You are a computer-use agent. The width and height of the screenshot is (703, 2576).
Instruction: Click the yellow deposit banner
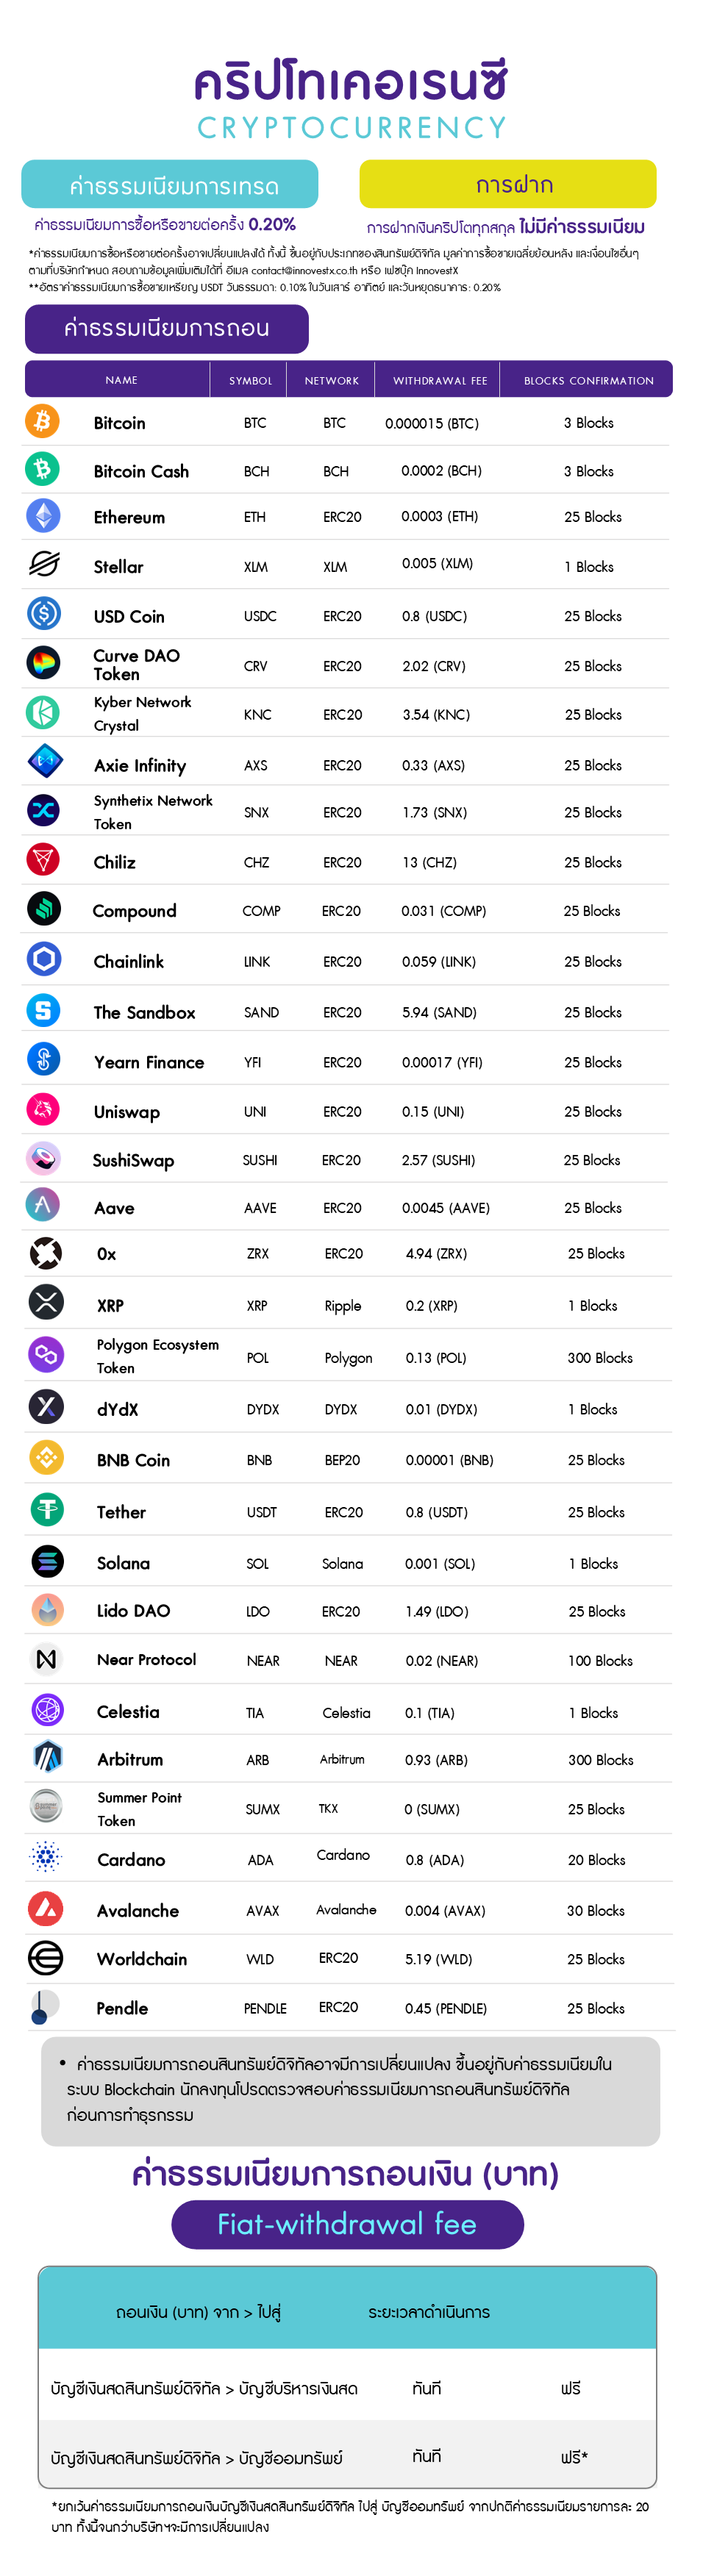[508, 184]
